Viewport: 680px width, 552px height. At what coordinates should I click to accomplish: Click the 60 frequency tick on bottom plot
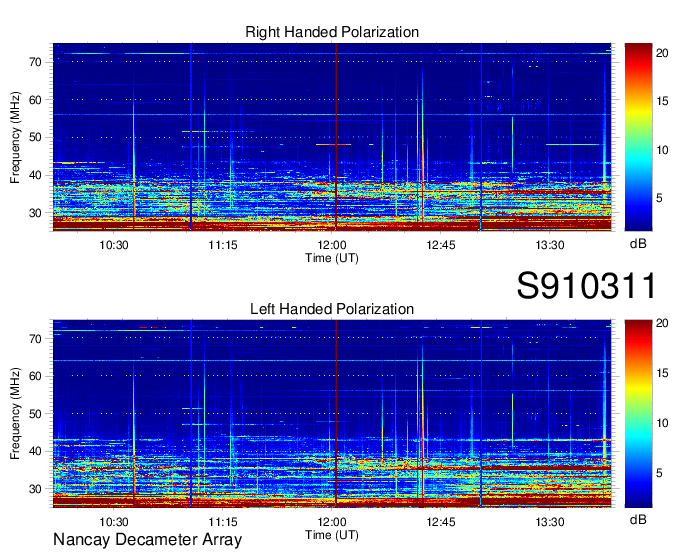point(36,376)
